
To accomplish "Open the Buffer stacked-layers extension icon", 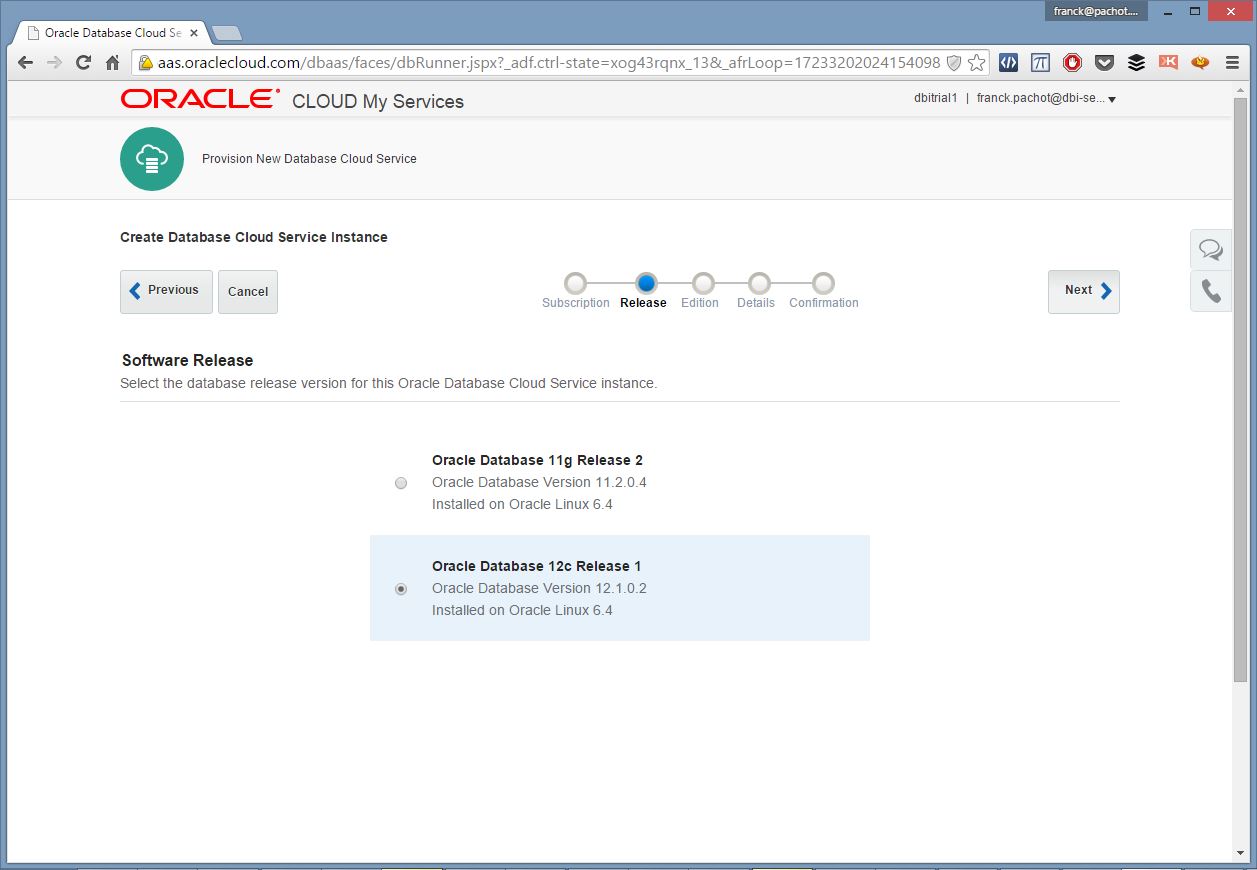I will click(x=1136, y=62).
